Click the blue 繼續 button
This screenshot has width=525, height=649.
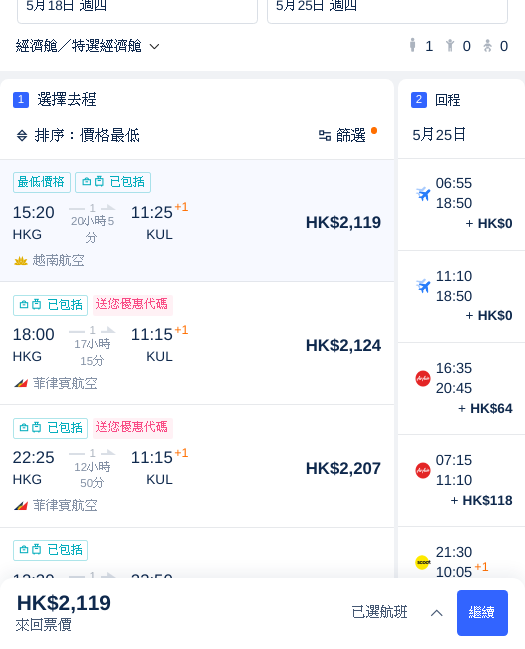pyautogui.click(x=482, y=613)
